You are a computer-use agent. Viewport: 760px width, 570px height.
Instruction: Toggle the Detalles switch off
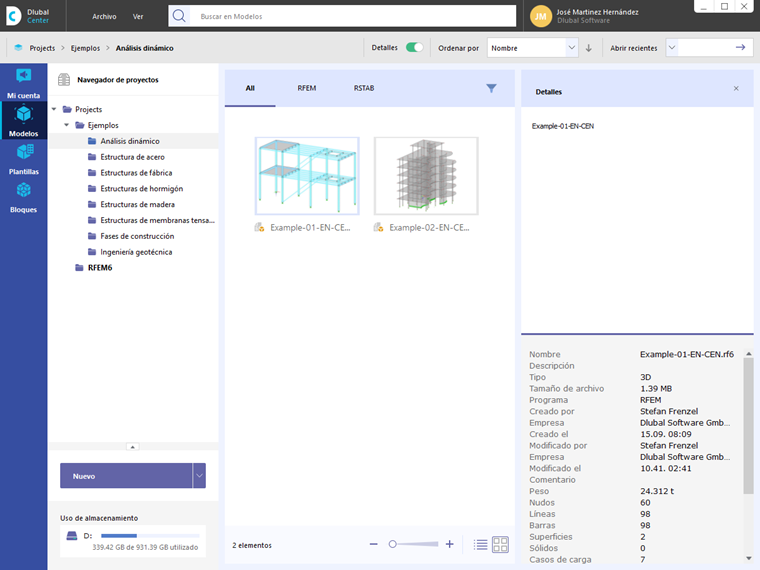coord(414,48)
